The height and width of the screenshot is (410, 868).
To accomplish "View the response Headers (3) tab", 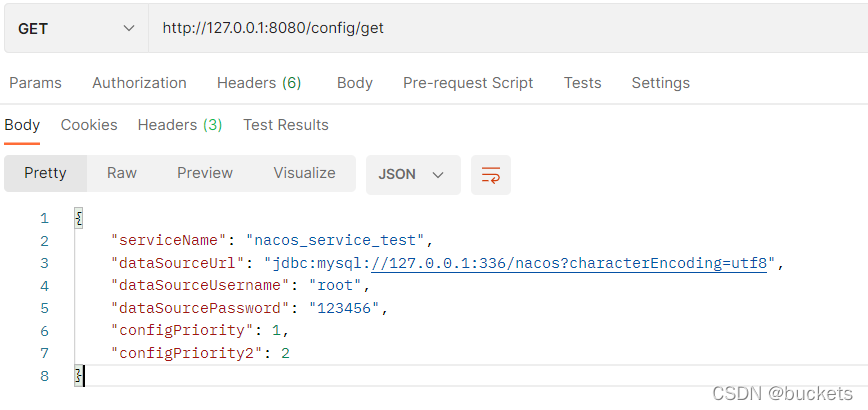I will pyautogui.click(x=180, y=125).
